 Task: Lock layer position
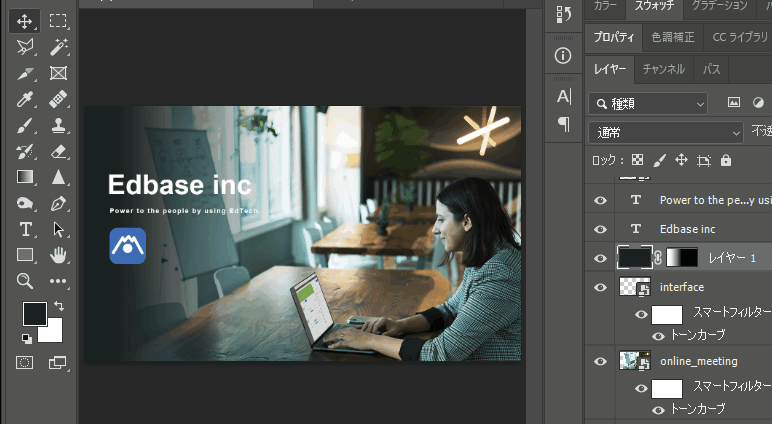point(681,160)
